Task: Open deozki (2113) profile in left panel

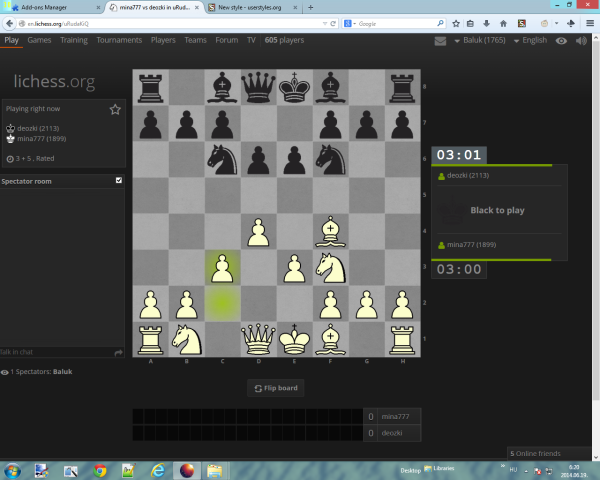Action: click(x=38, y=129)
